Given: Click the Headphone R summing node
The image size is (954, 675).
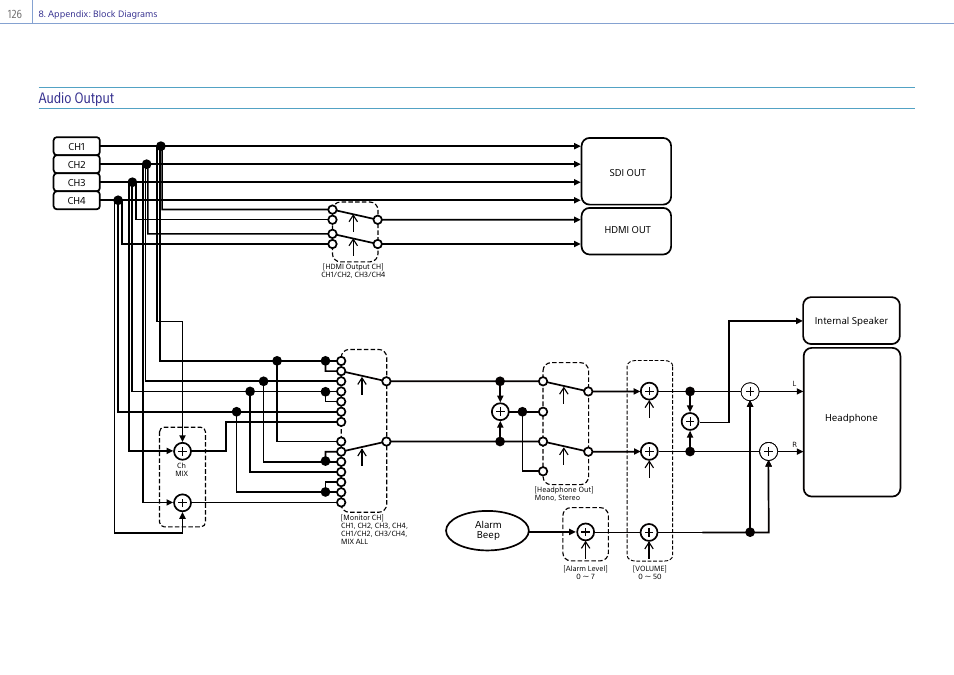Looking at the screenshot, I should coord(768,451).
